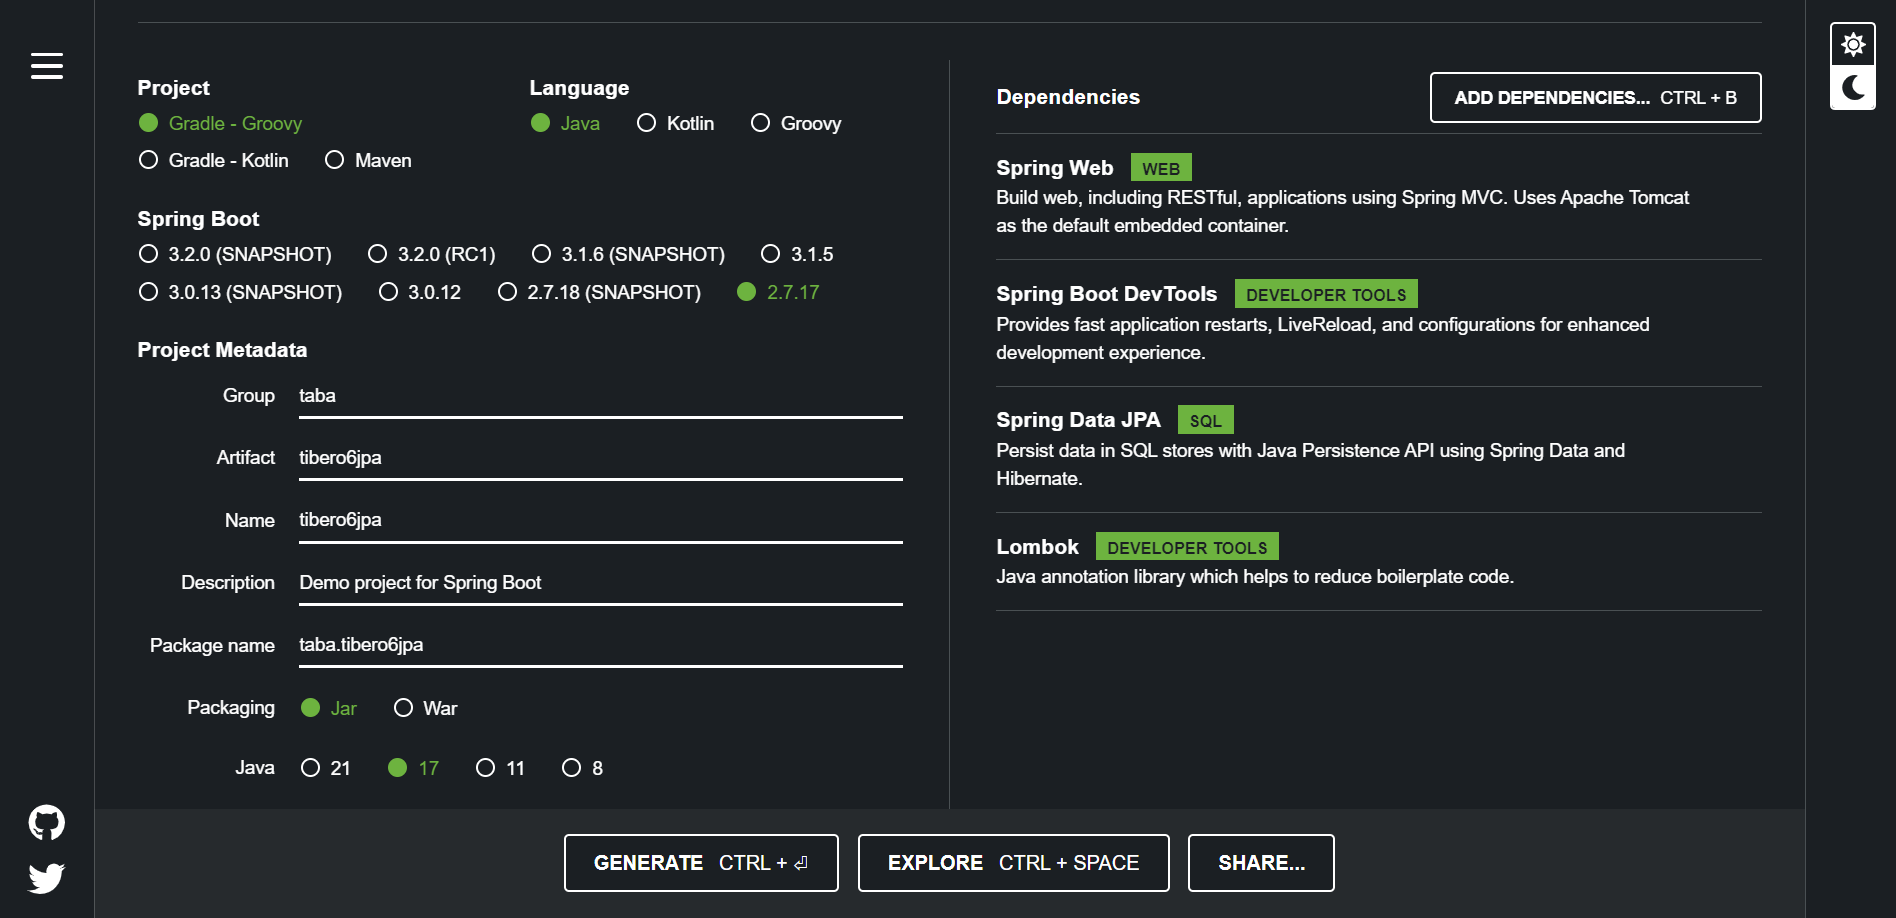Click the Lombok dependency entry

tap(1378, 561)
